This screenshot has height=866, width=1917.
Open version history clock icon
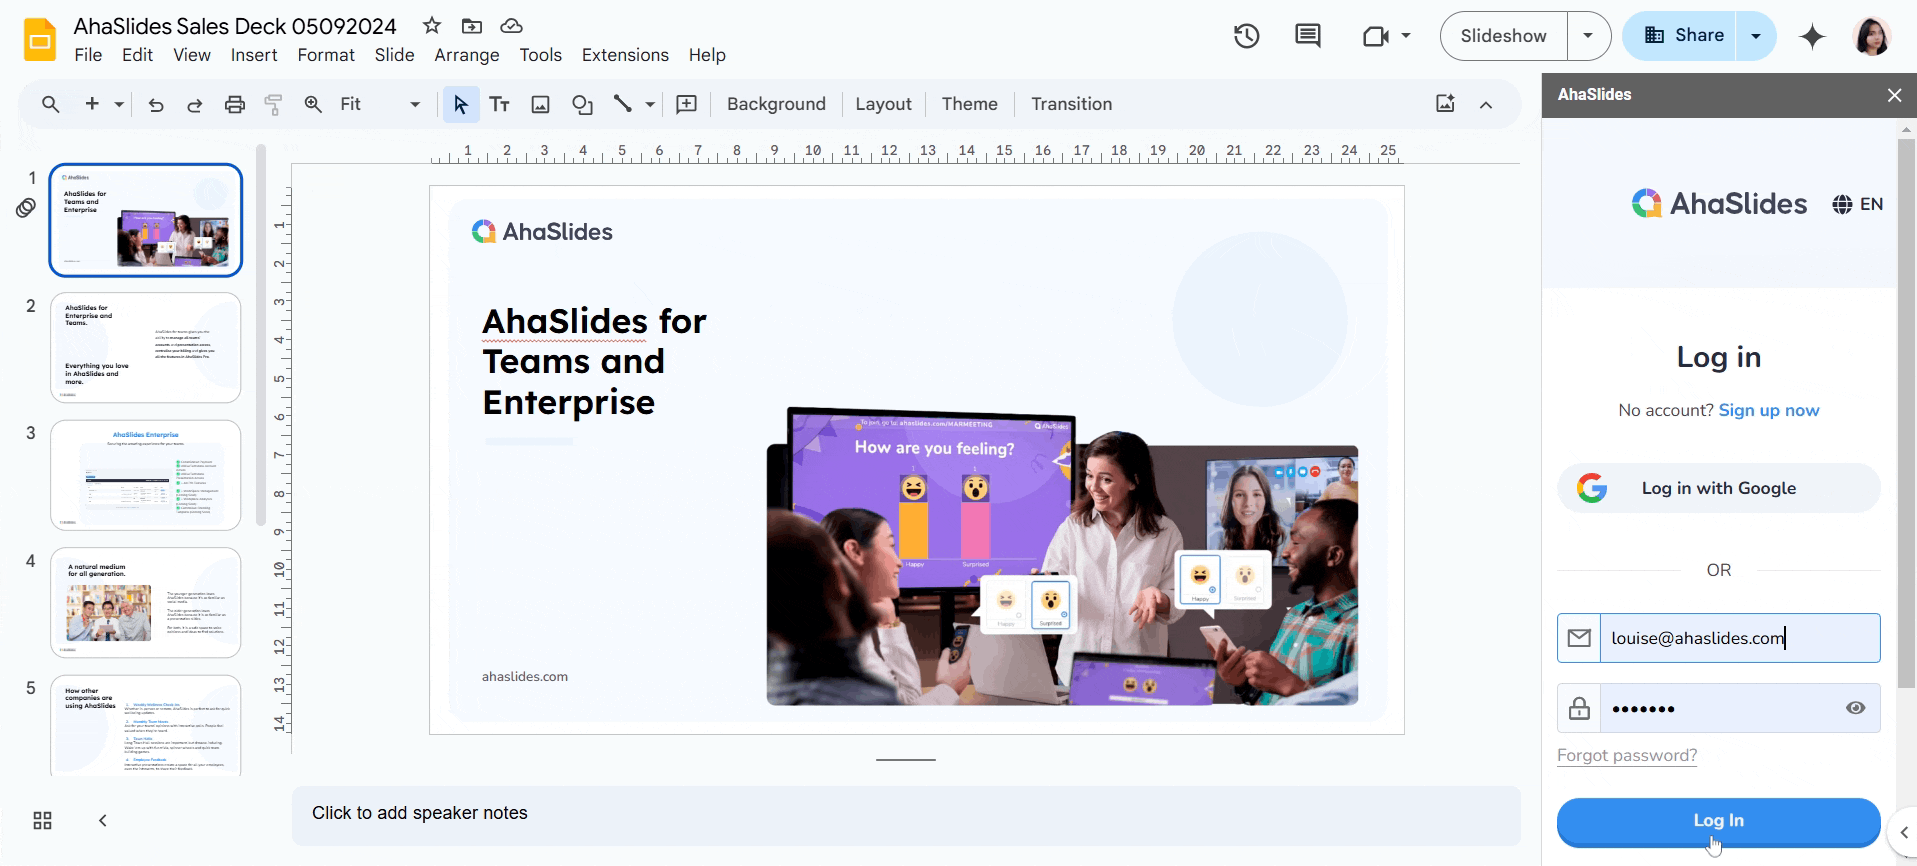click(x=1246, y=37)
